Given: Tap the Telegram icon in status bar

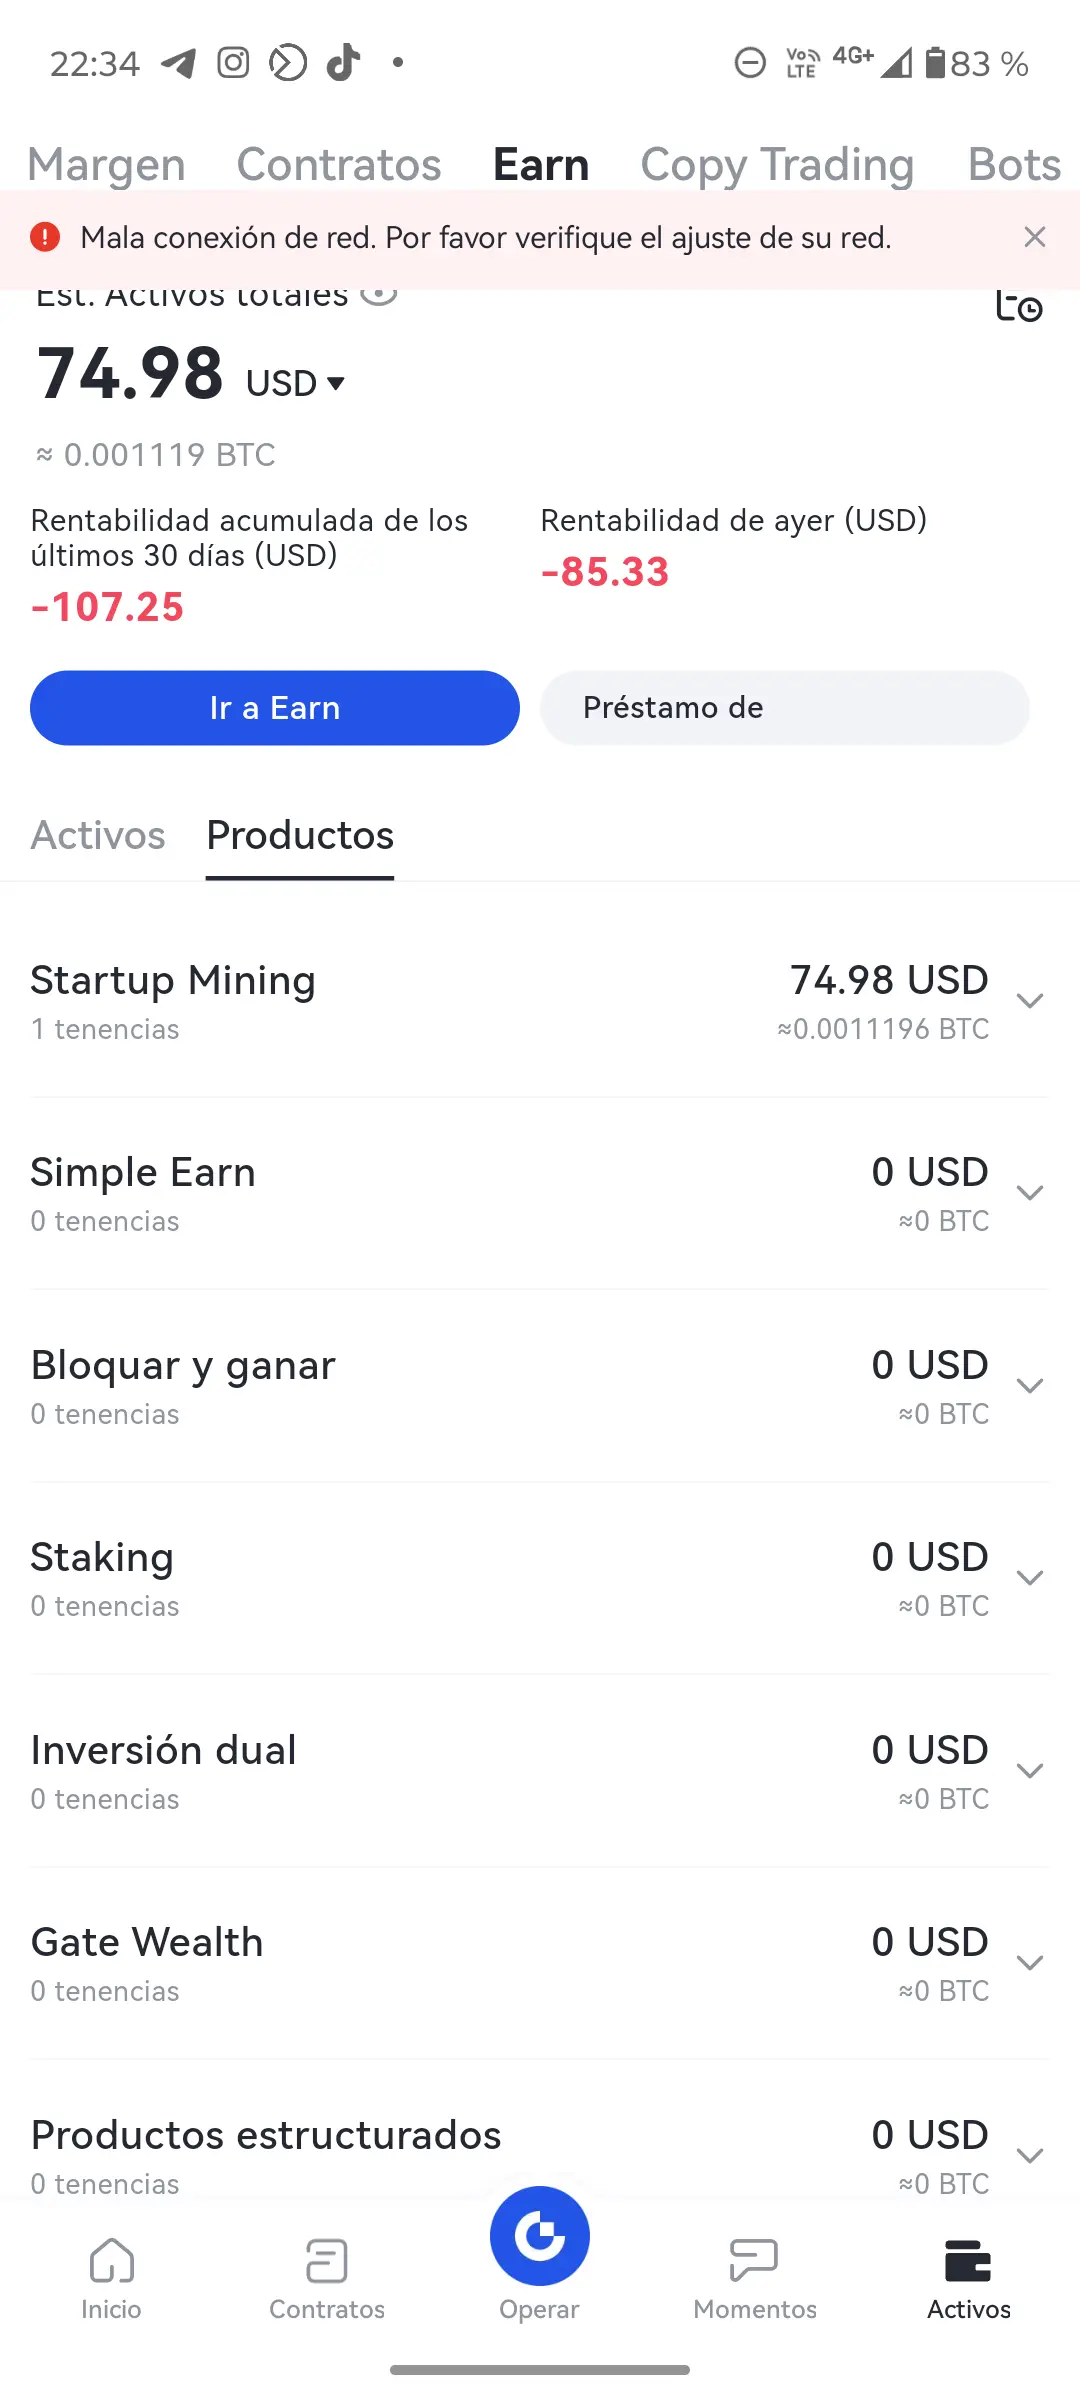Looking at the screenshot, I should coord(179,63).
